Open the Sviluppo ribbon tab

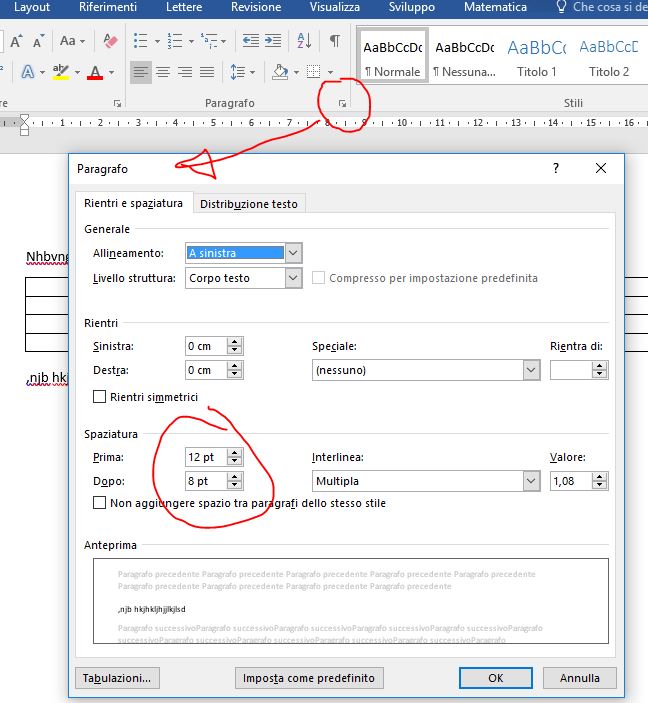click(412, 7)
